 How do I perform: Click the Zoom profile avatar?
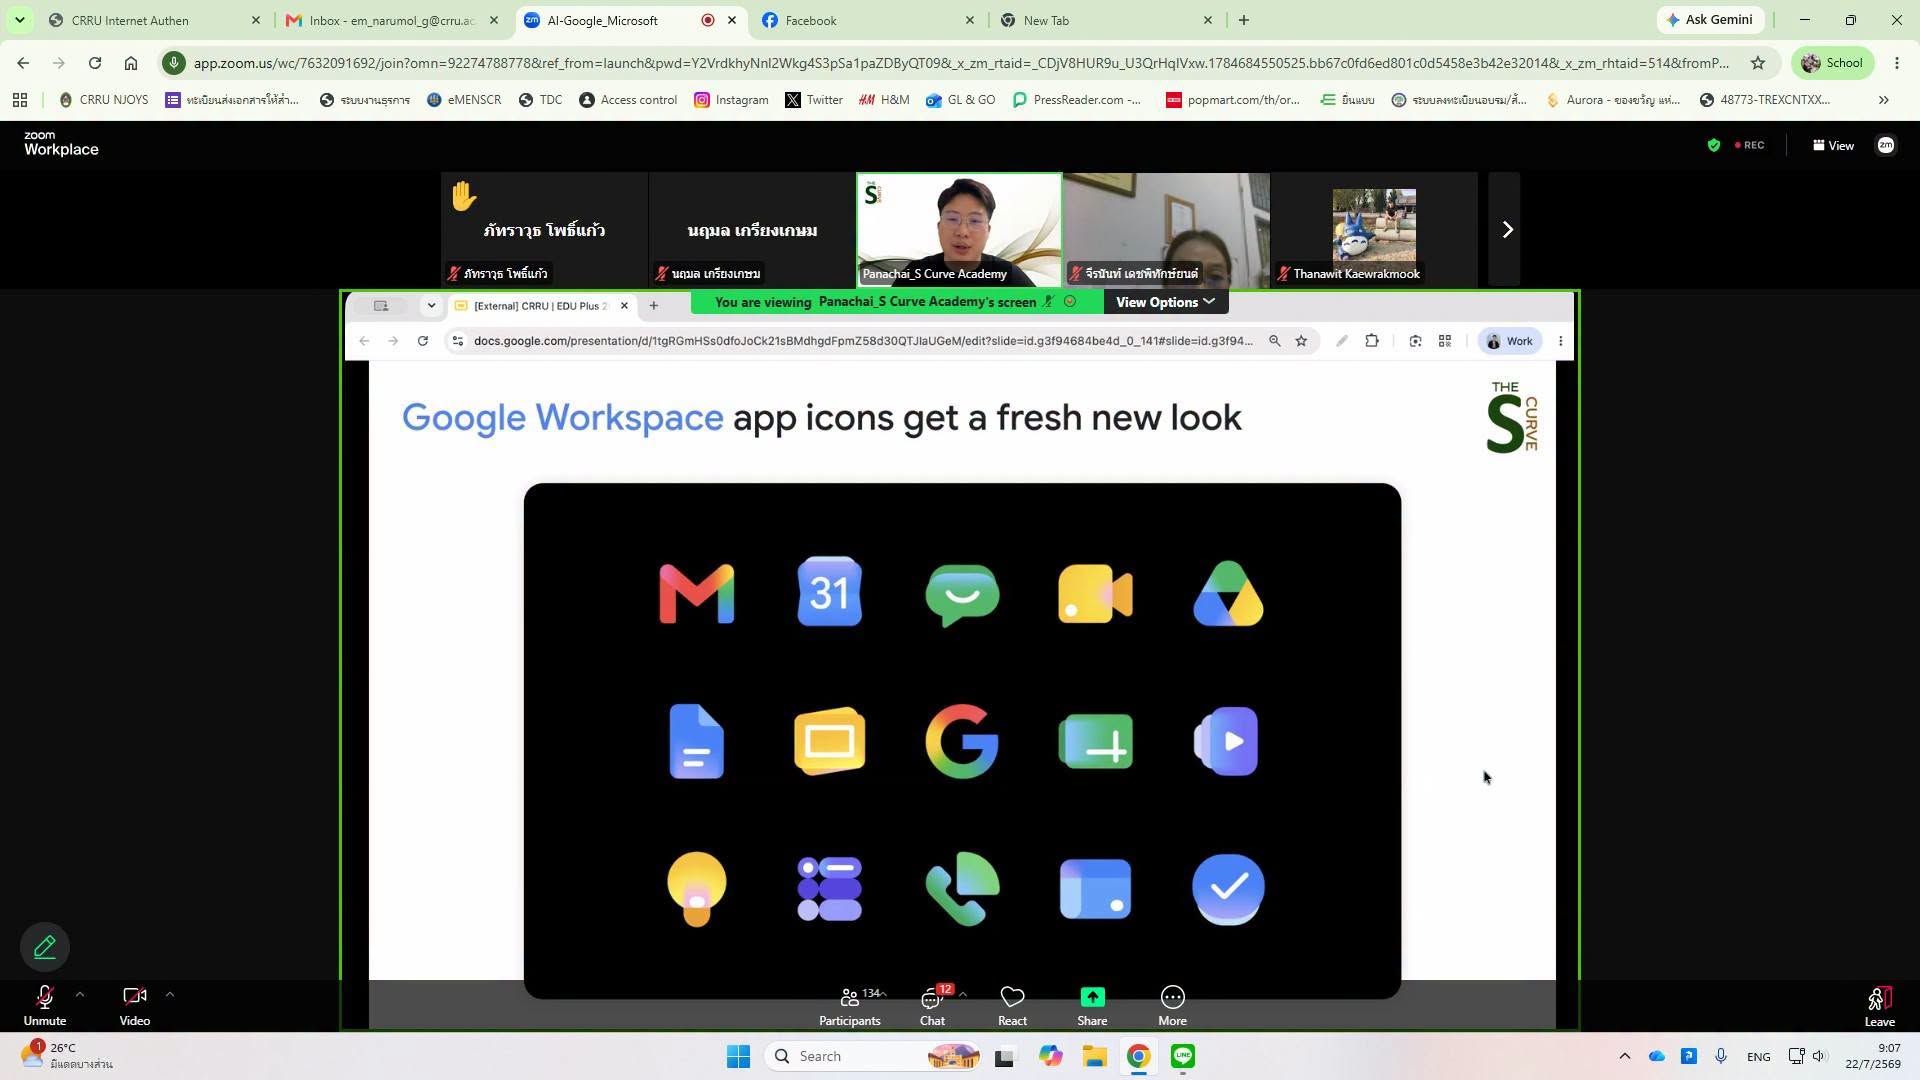[x=1886, y=145]
